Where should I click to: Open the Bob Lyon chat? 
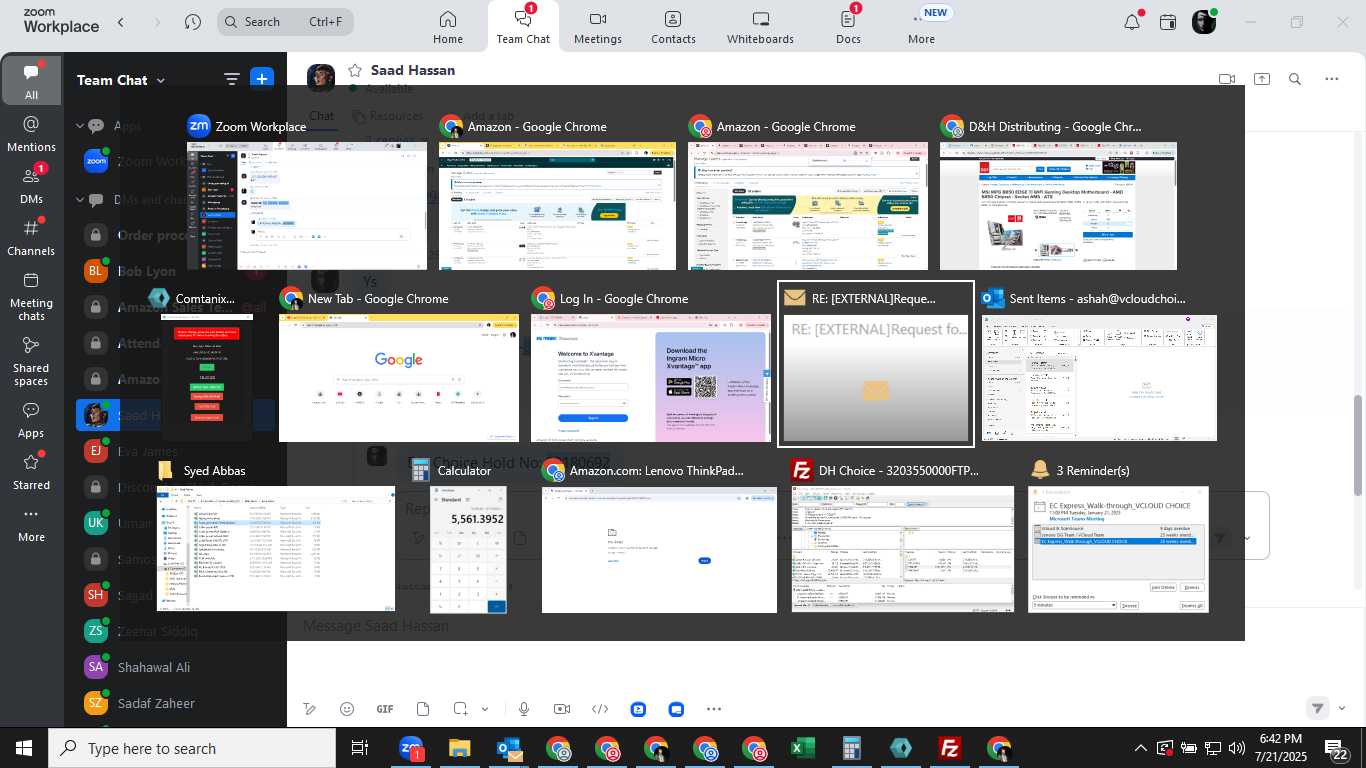[146, 271]
